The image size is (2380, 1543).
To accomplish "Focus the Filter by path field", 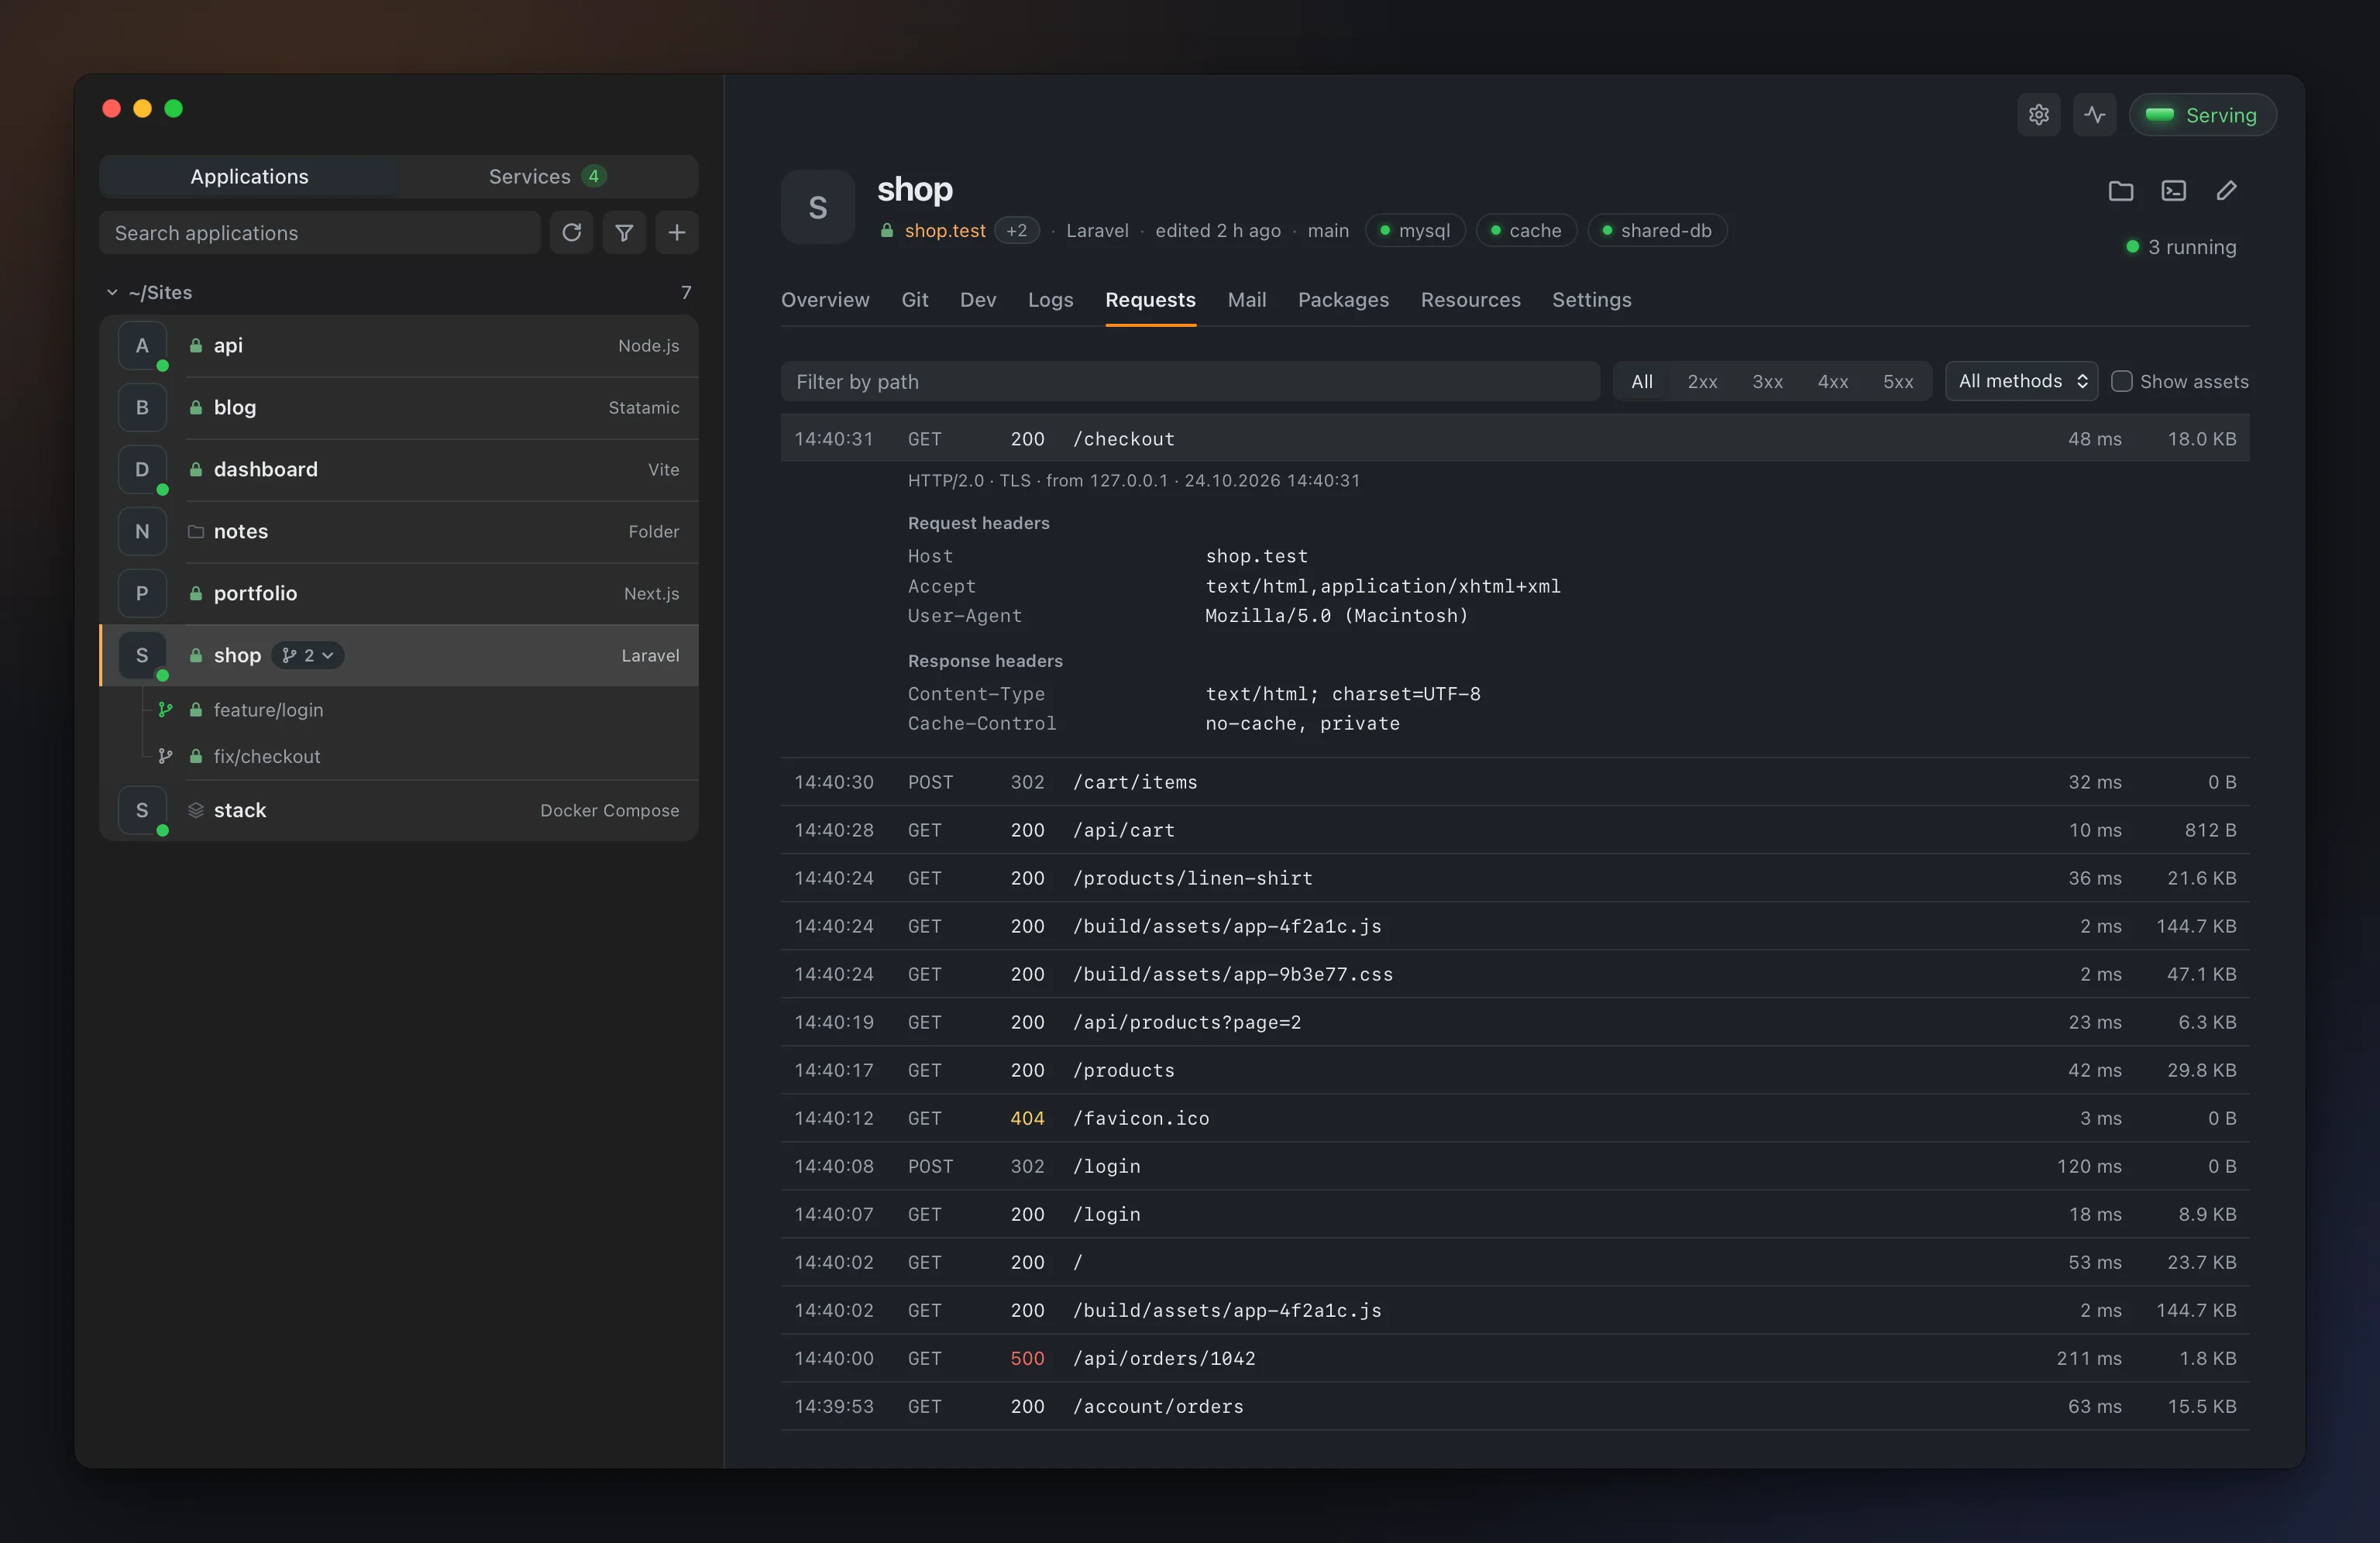I will click(1190, 382).
